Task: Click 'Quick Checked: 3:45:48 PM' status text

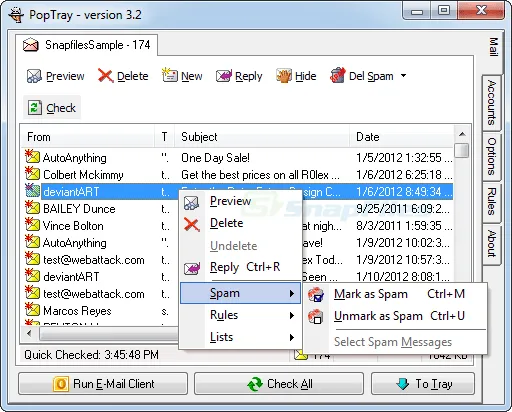Action: click(91, 355)
